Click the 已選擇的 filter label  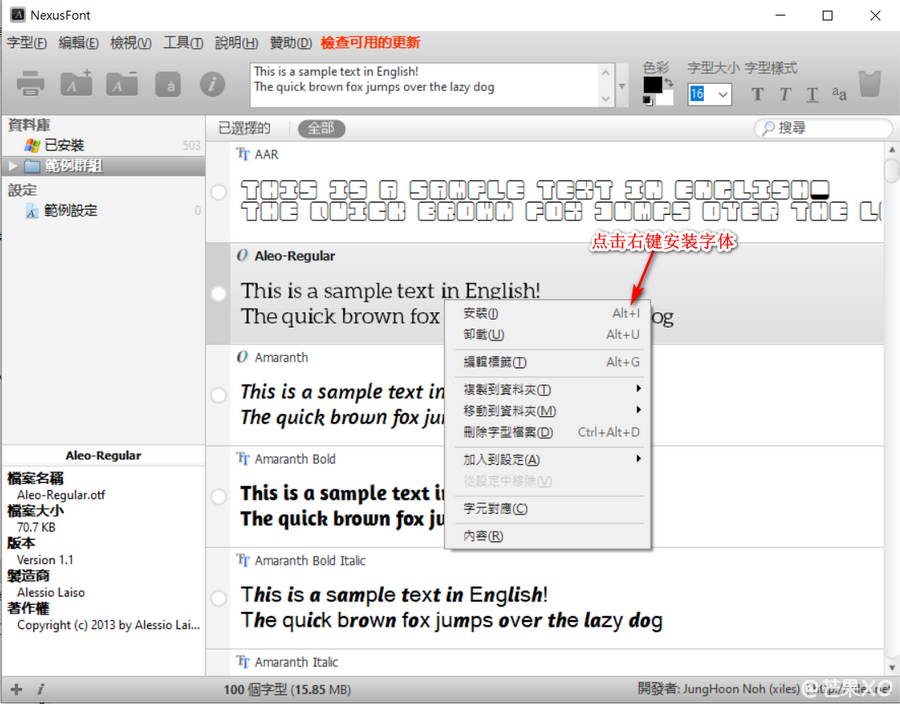(x=245, y=129)
